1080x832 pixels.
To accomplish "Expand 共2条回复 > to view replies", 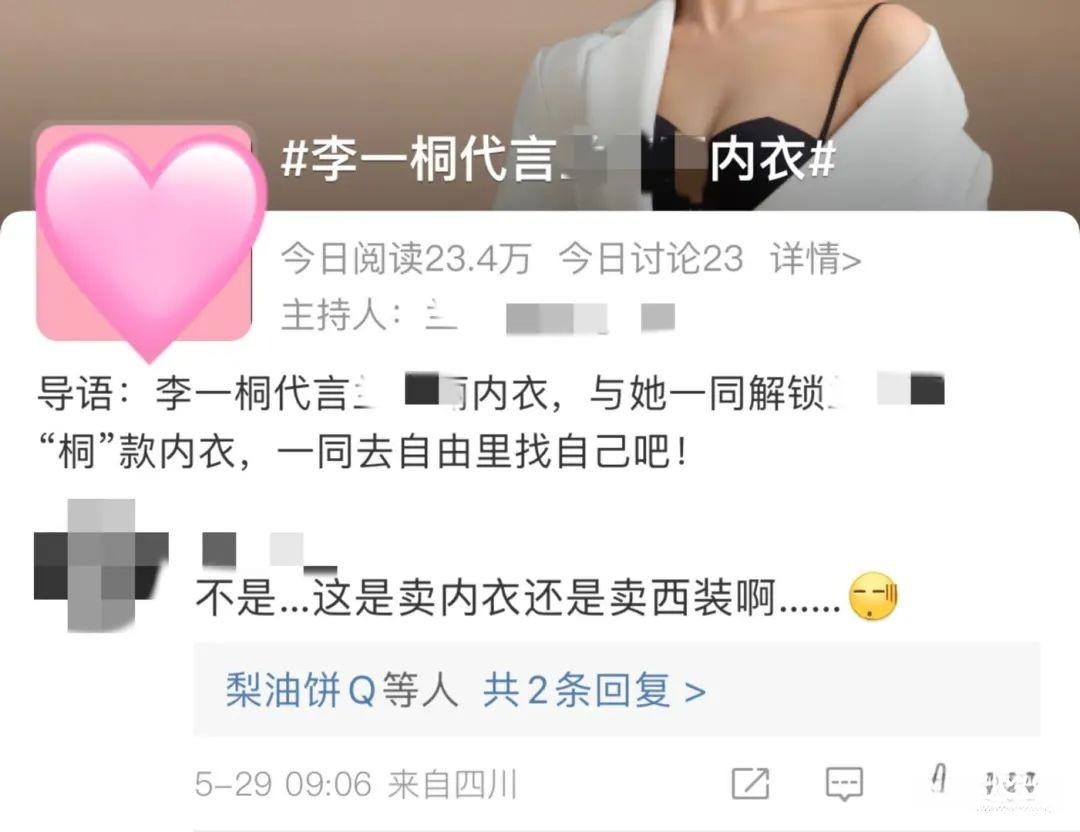I will click(x=594, y=690).
